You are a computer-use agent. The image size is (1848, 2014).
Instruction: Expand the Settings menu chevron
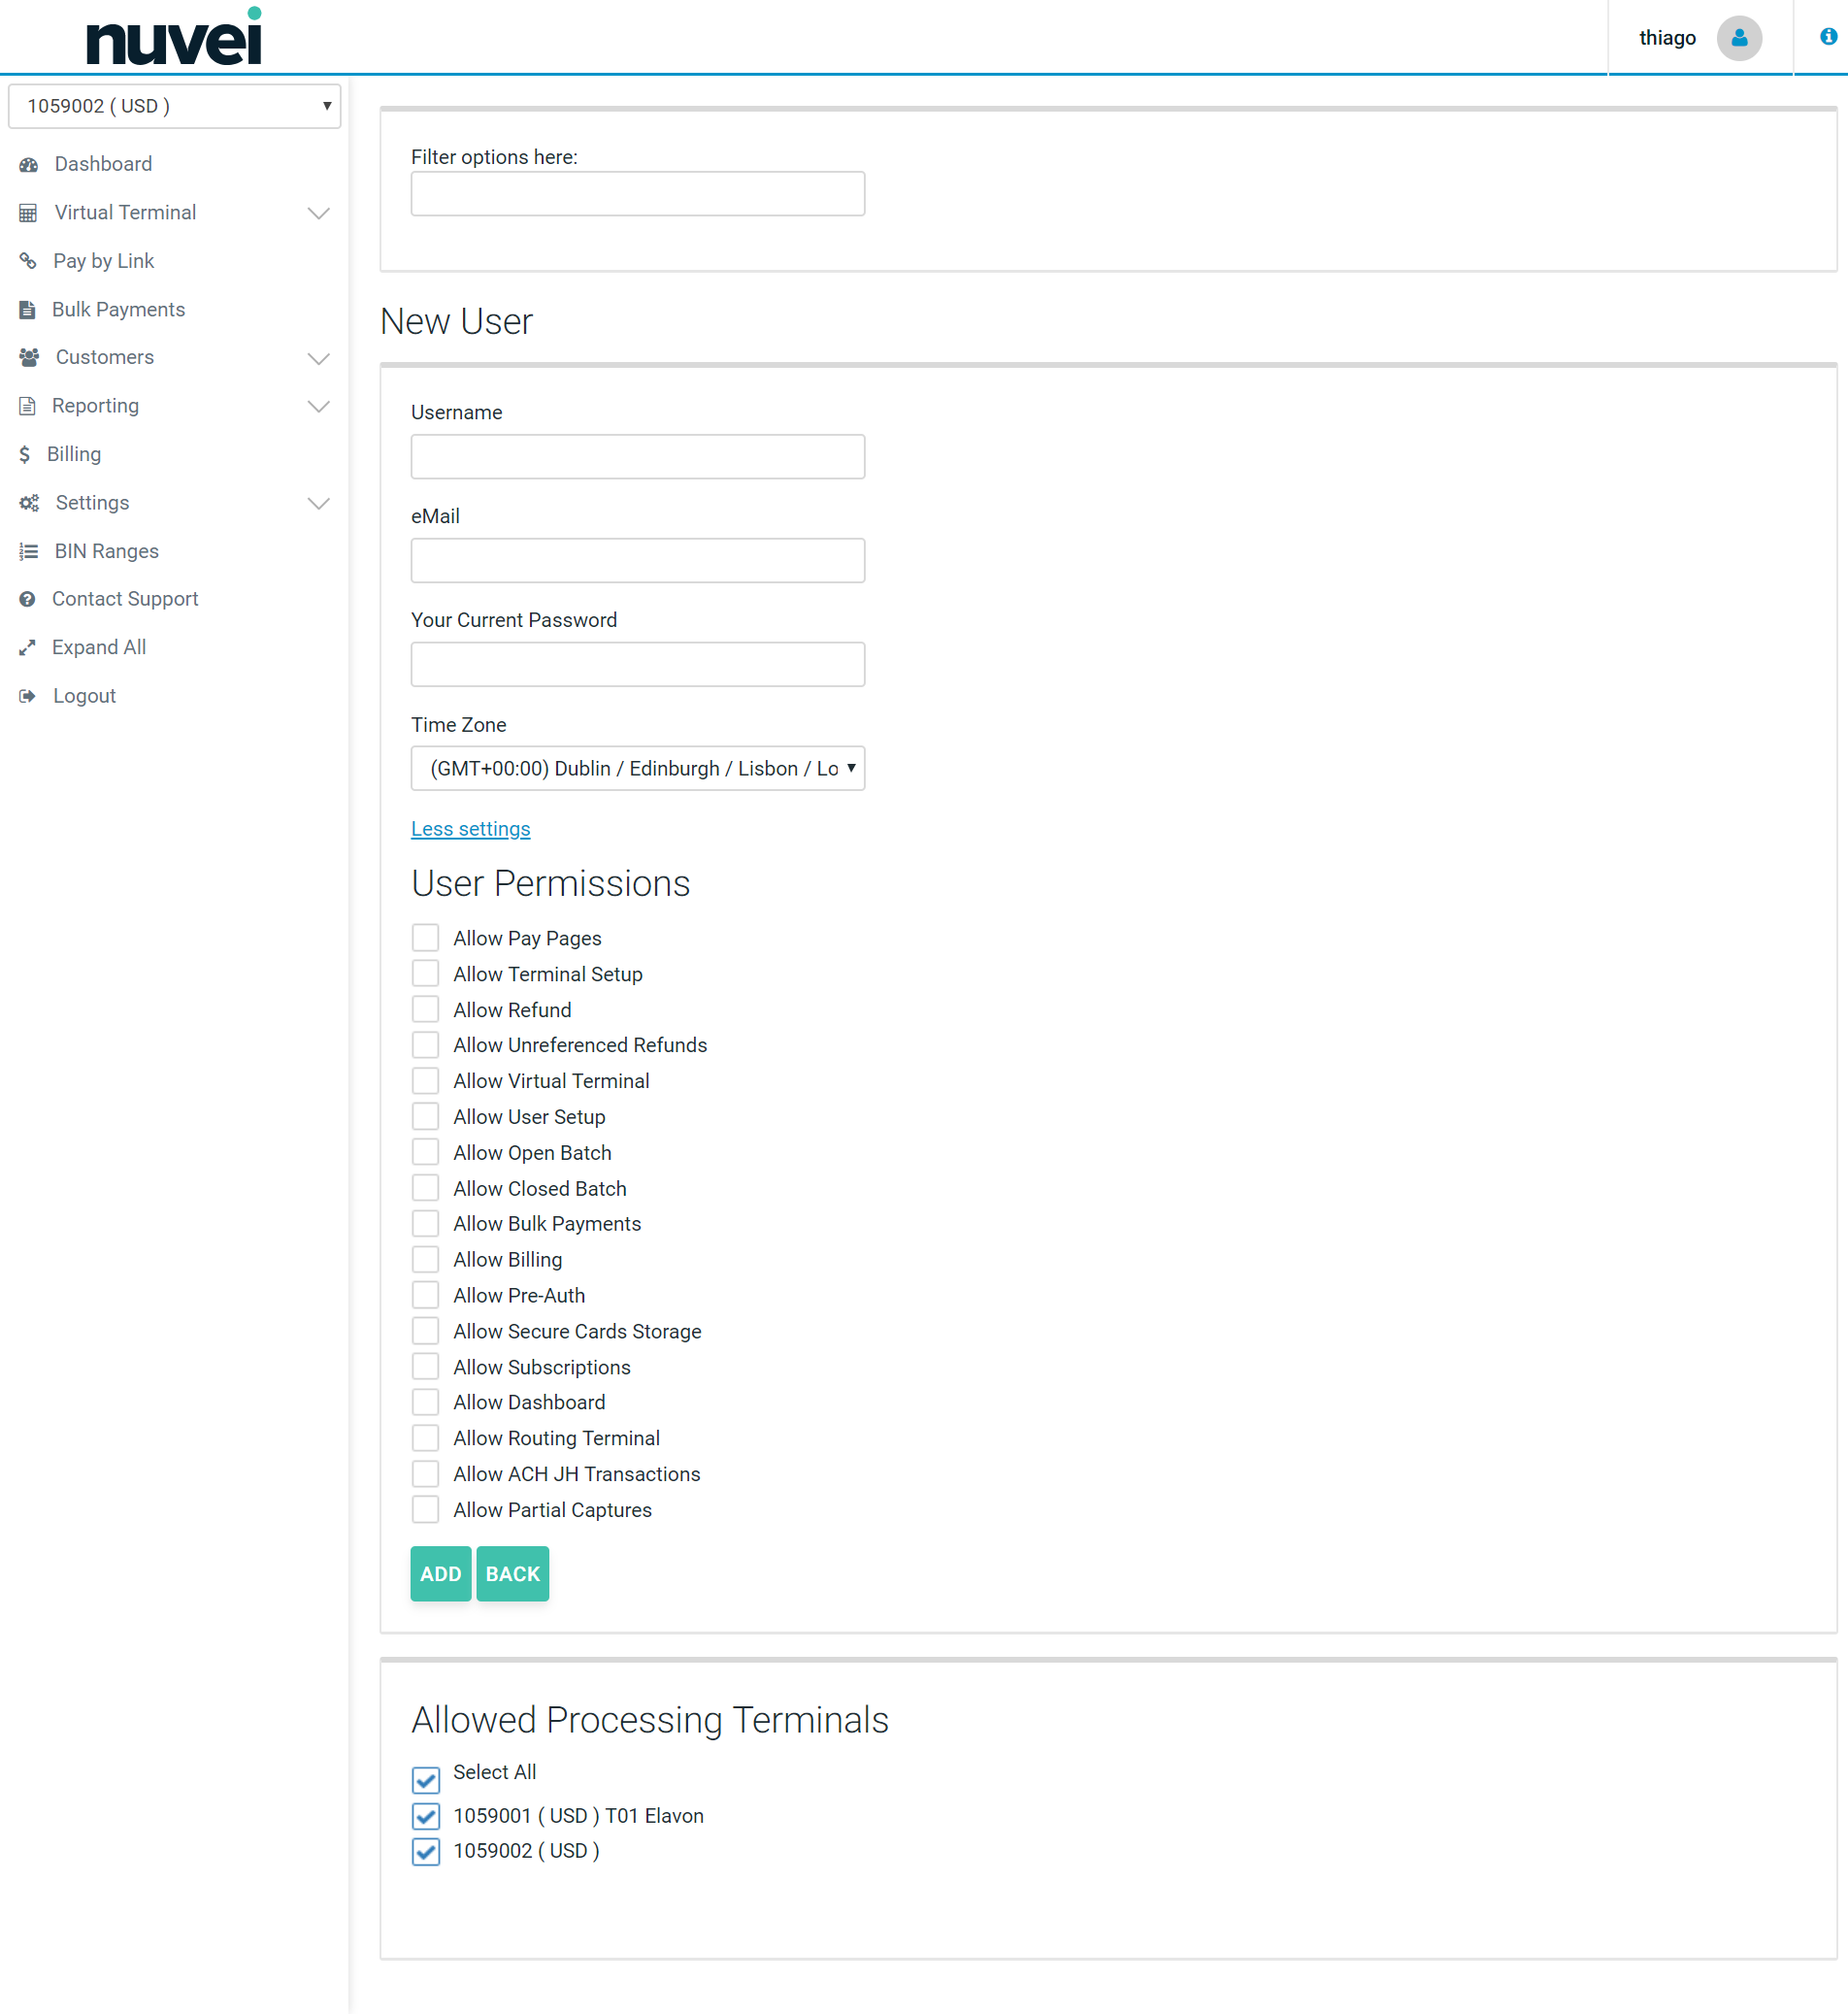coord(318,503)
